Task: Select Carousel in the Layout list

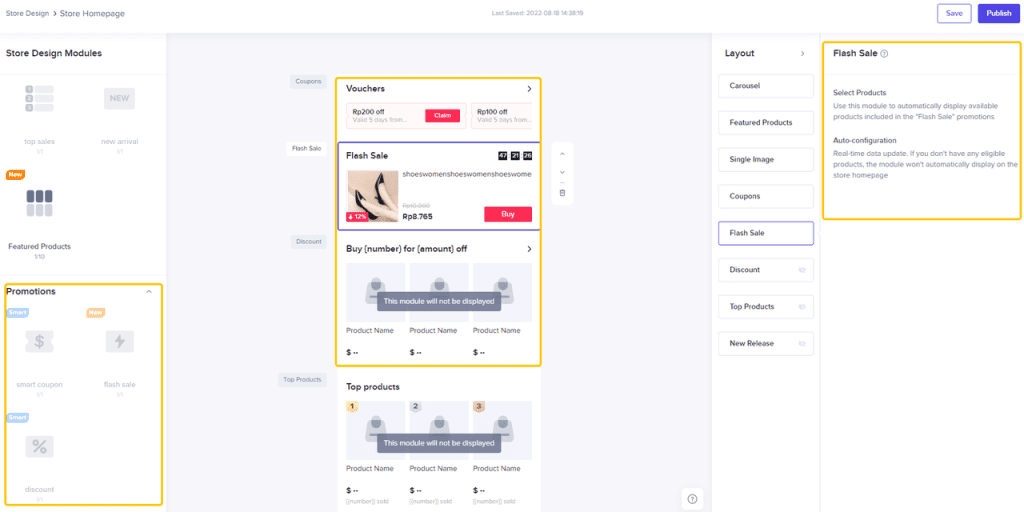Action: coord(766,86)
